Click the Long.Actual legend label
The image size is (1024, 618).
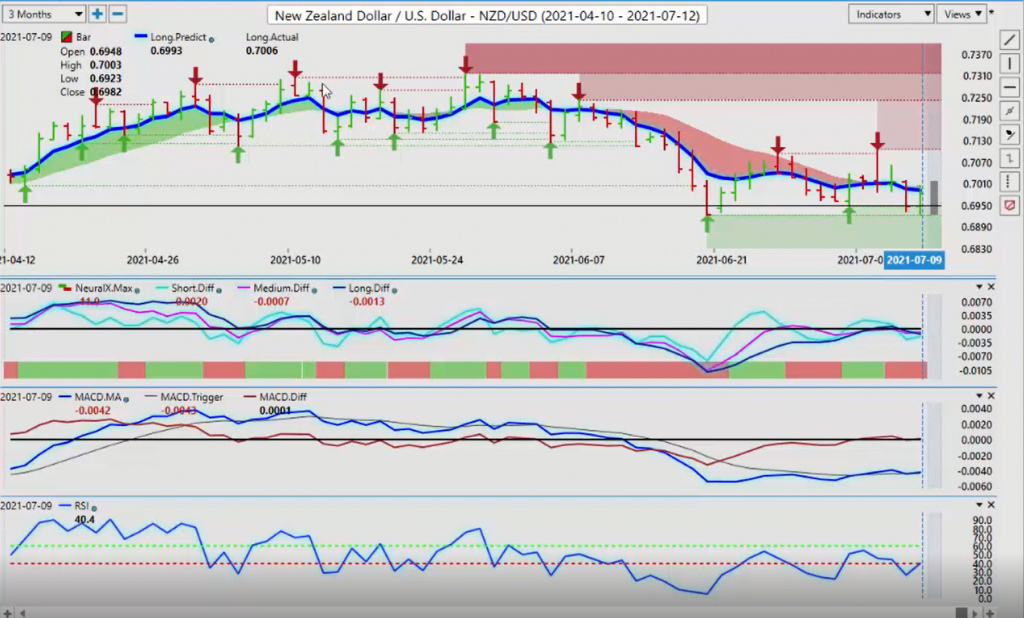click(x=272, y=37)
